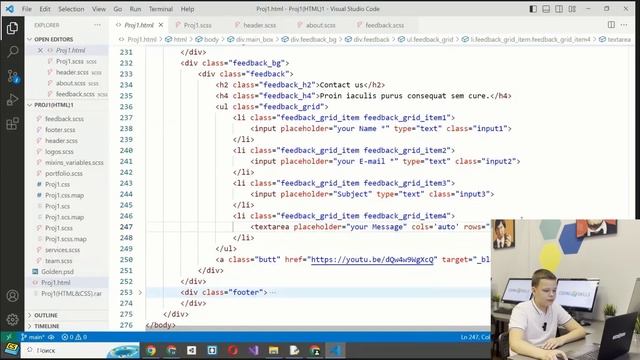Viewport: 640px width, 360px height.
Task: Open the Explorer view in activity bar
Action: (x=12, y=28)
